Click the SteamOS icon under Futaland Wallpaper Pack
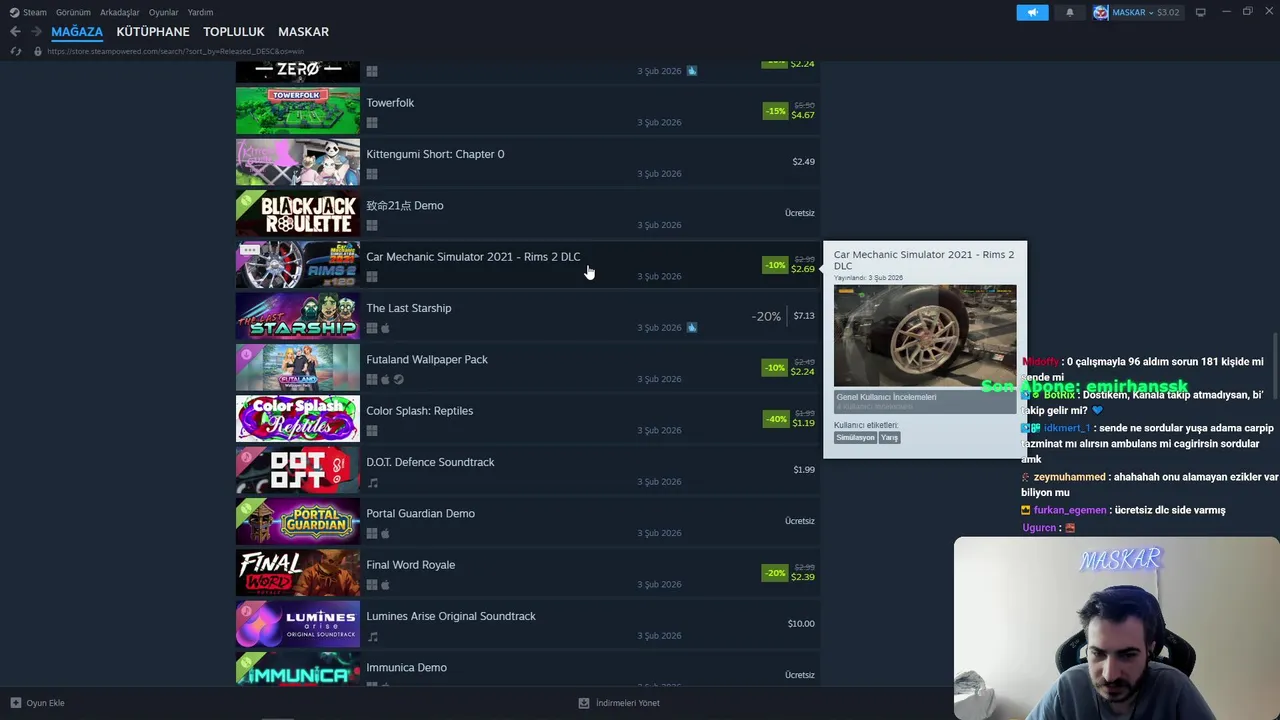 coord(398,379)
